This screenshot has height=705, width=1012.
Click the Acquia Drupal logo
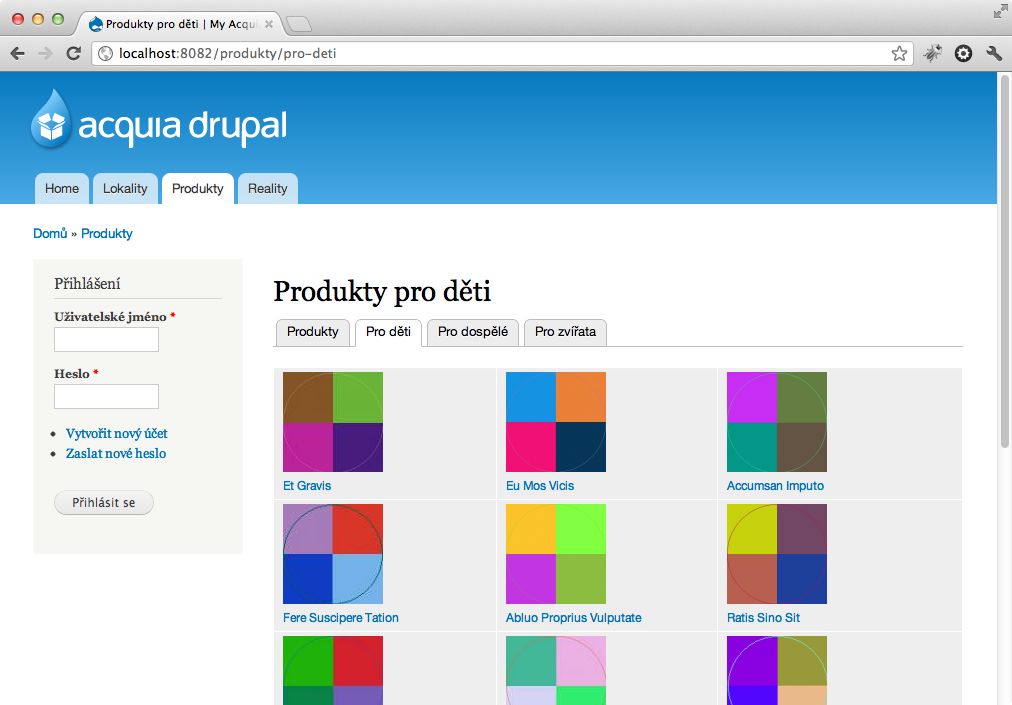pyautogui.click(x=159, y=121)
